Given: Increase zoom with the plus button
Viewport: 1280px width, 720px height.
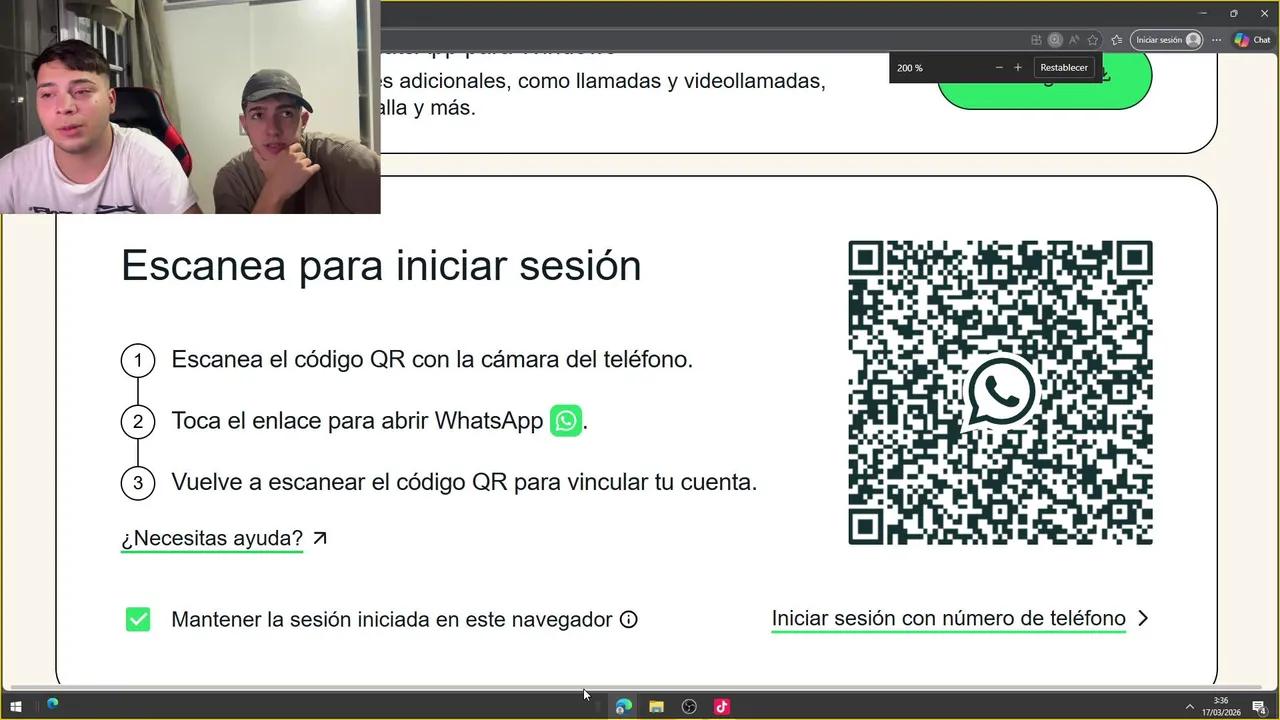Looking at the screenshot, I should (x=1018, y=68).
